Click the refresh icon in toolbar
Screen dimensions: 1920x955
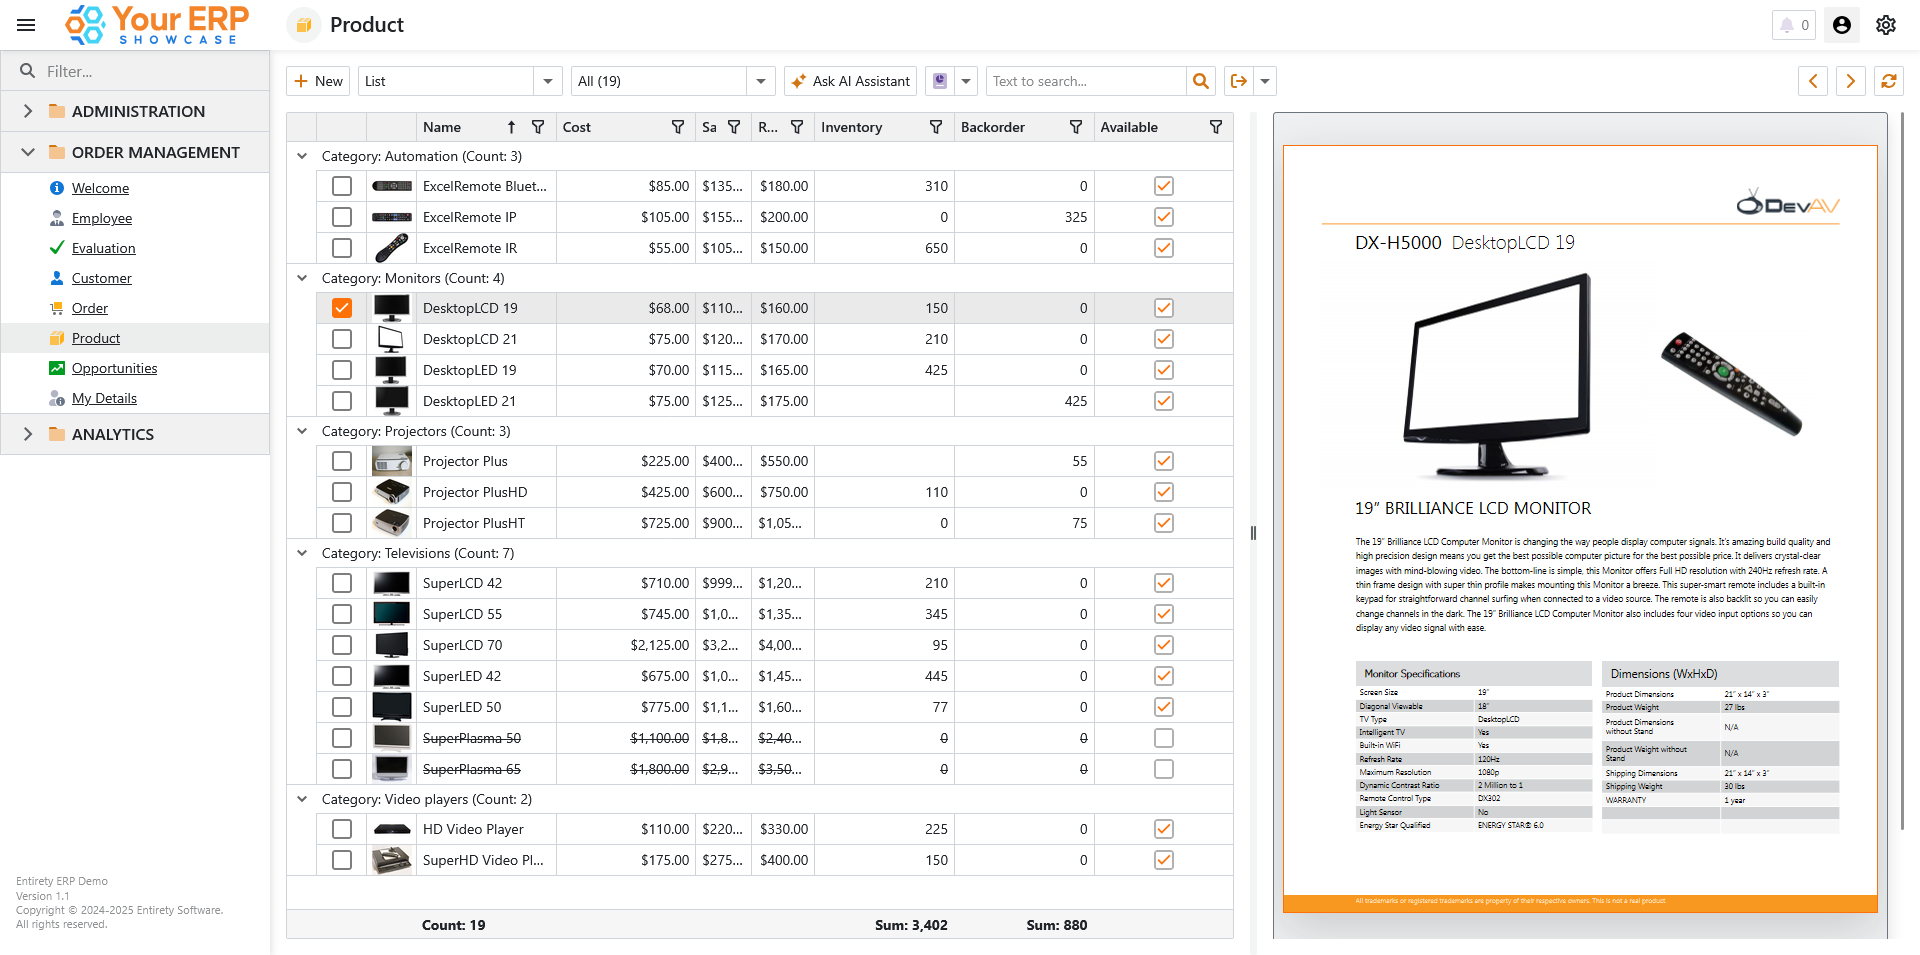pyautogui.click(x=1888, y=81)
